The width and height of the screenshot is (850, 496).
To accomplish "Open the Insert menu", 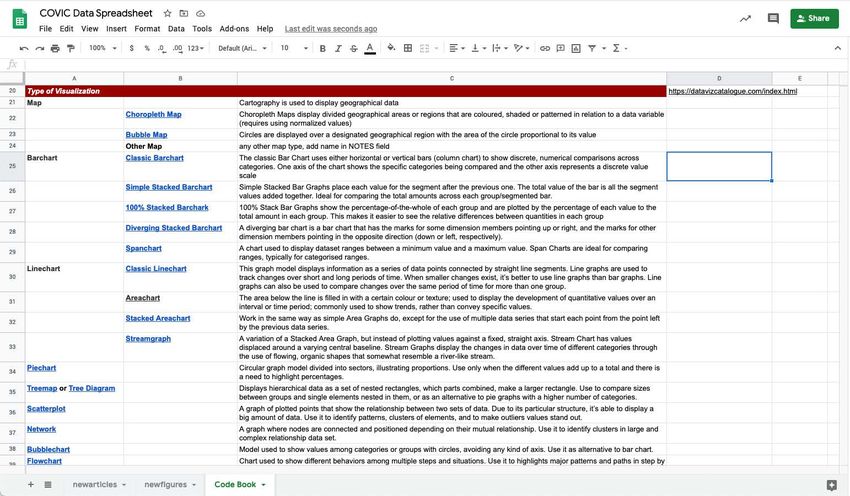I will tap(116, 29).
